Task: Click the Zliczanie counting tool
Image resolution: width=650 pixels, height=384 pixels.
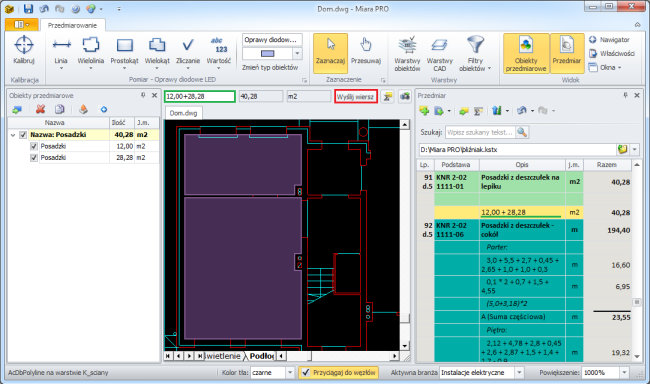Action: [188, 52]
